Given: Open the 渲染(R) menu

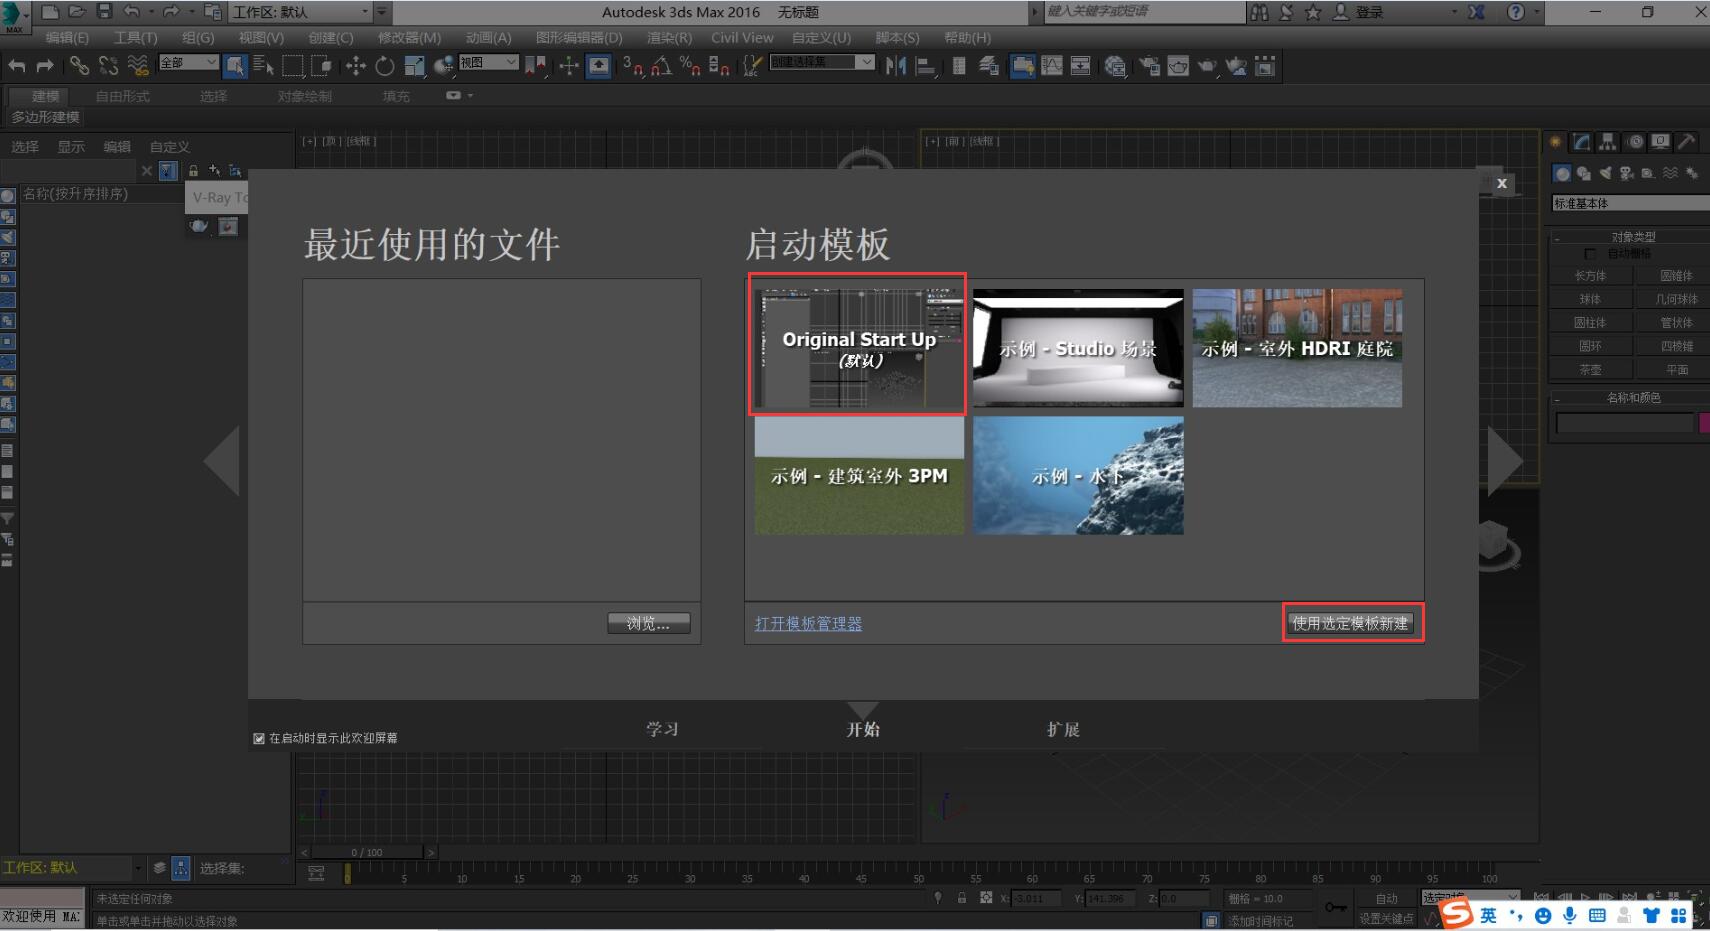Looking at the screenshot, I should (669, 37).
